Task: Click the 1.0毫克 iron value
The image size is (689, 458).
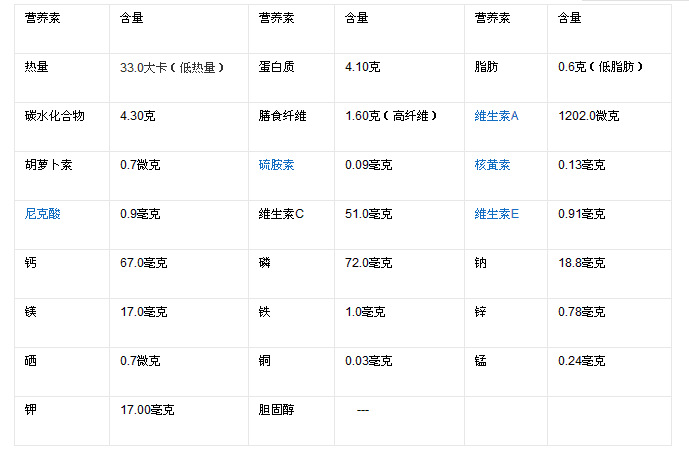Action: 365,312
